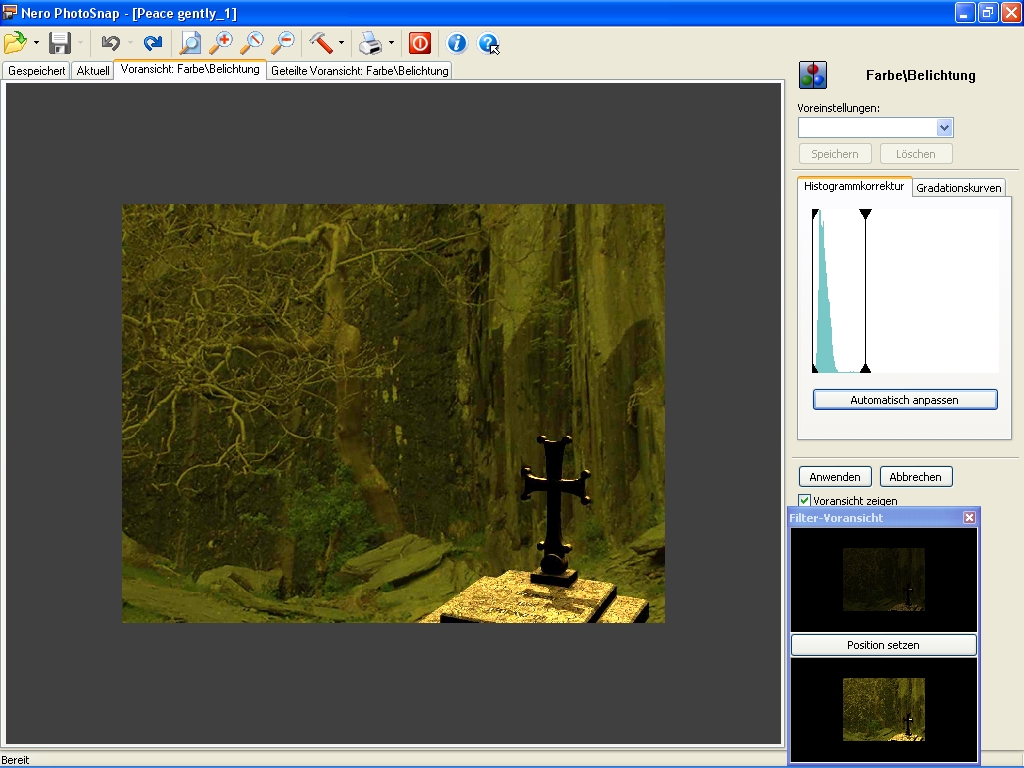Select the Geteilte Voransicht tab

pyautogui.click(x=359, y=70)
